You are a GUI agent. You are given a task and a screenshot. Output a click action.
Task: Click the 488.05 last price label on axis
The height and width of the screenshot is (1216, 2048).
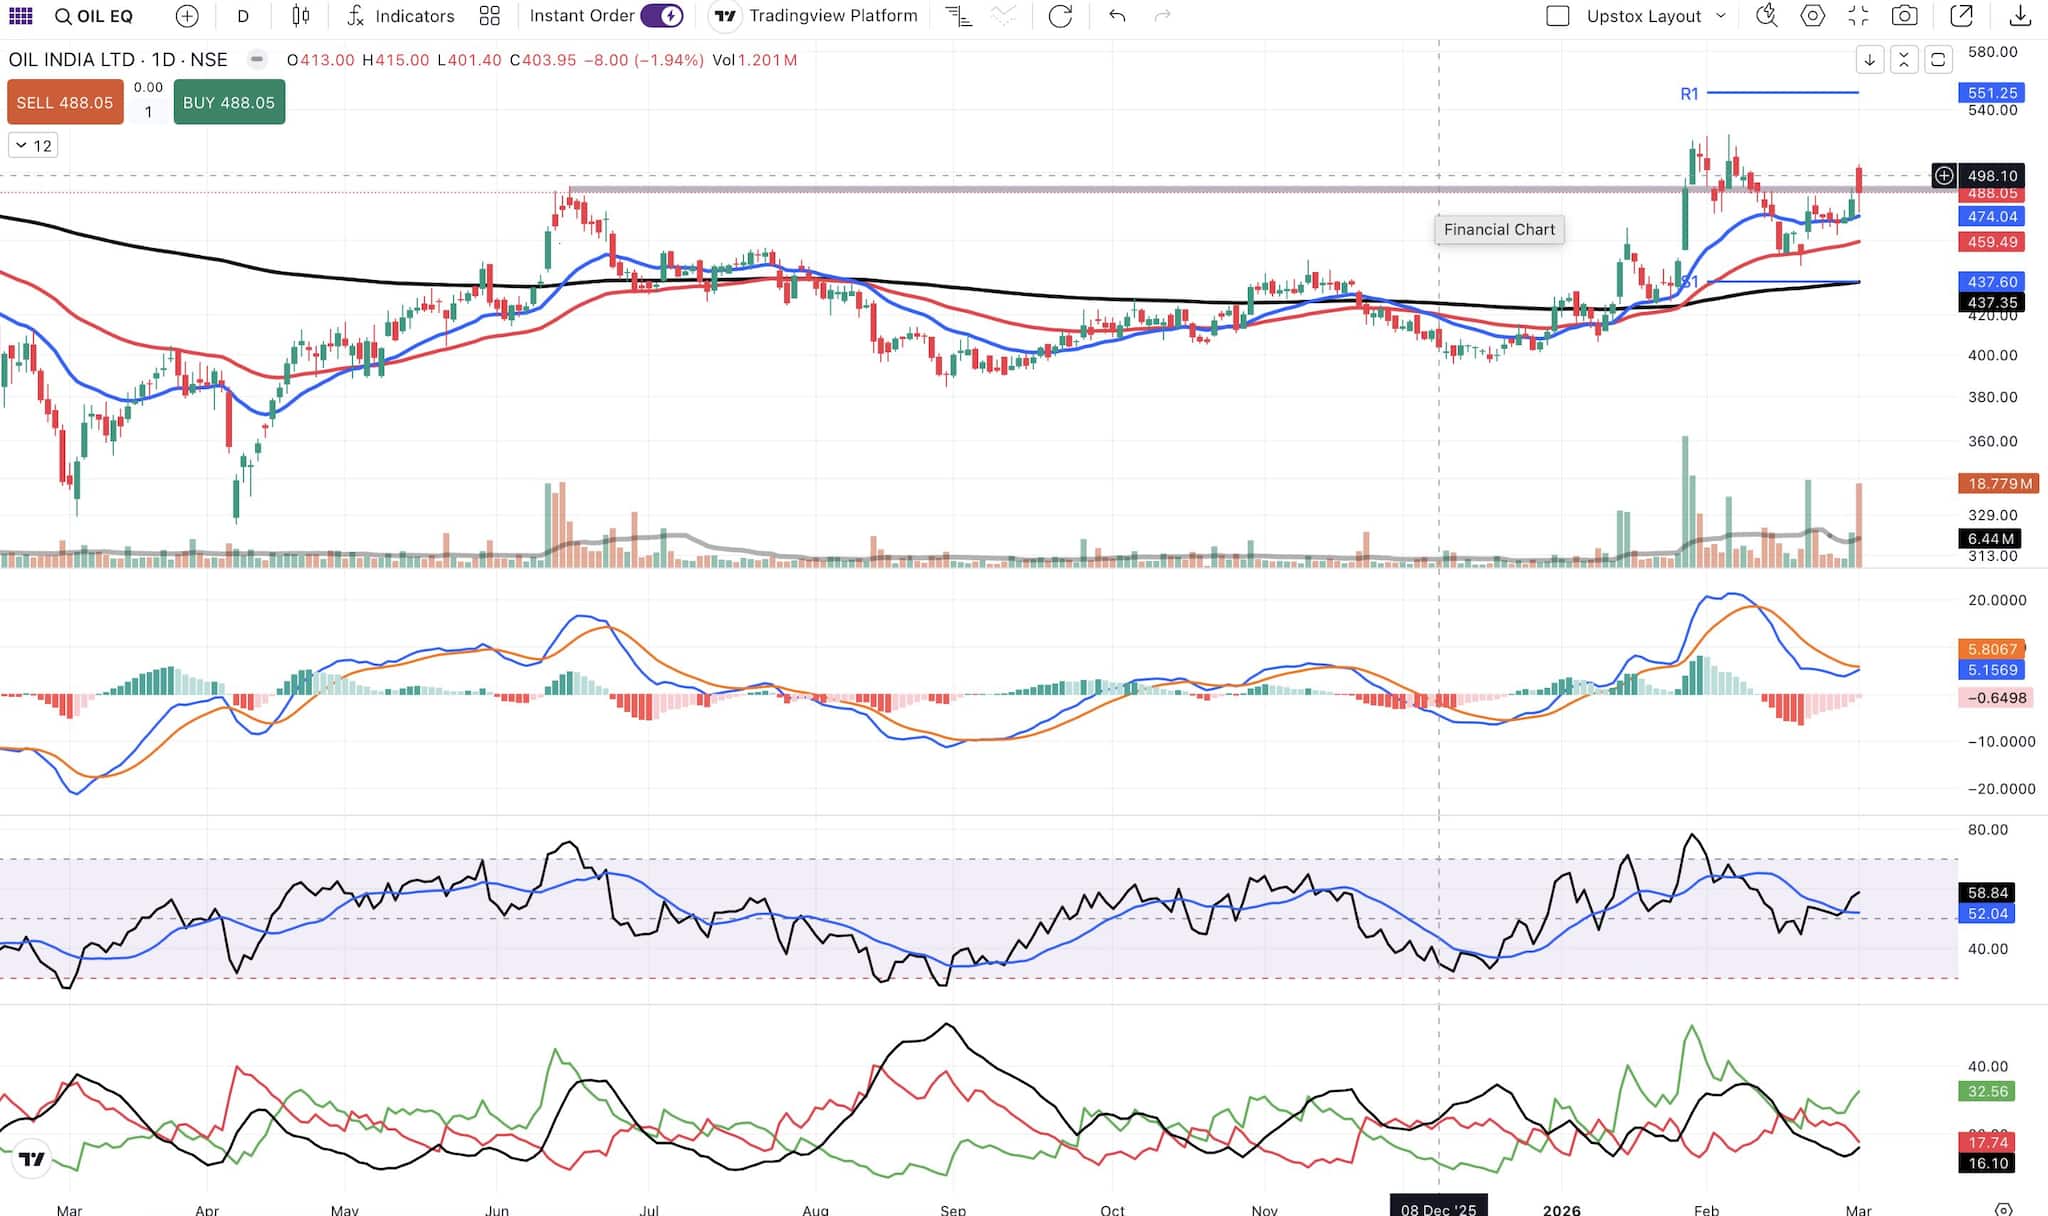1992,194
